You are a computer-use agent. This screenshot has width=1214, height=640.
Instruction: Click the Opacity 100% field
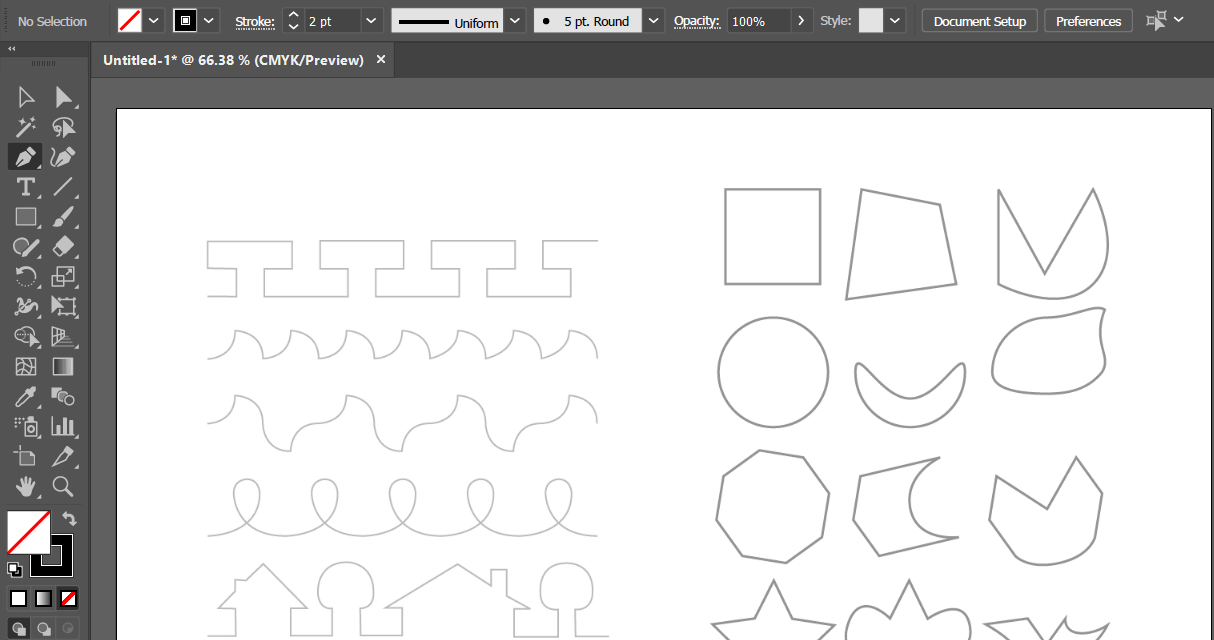pos(759,21)
